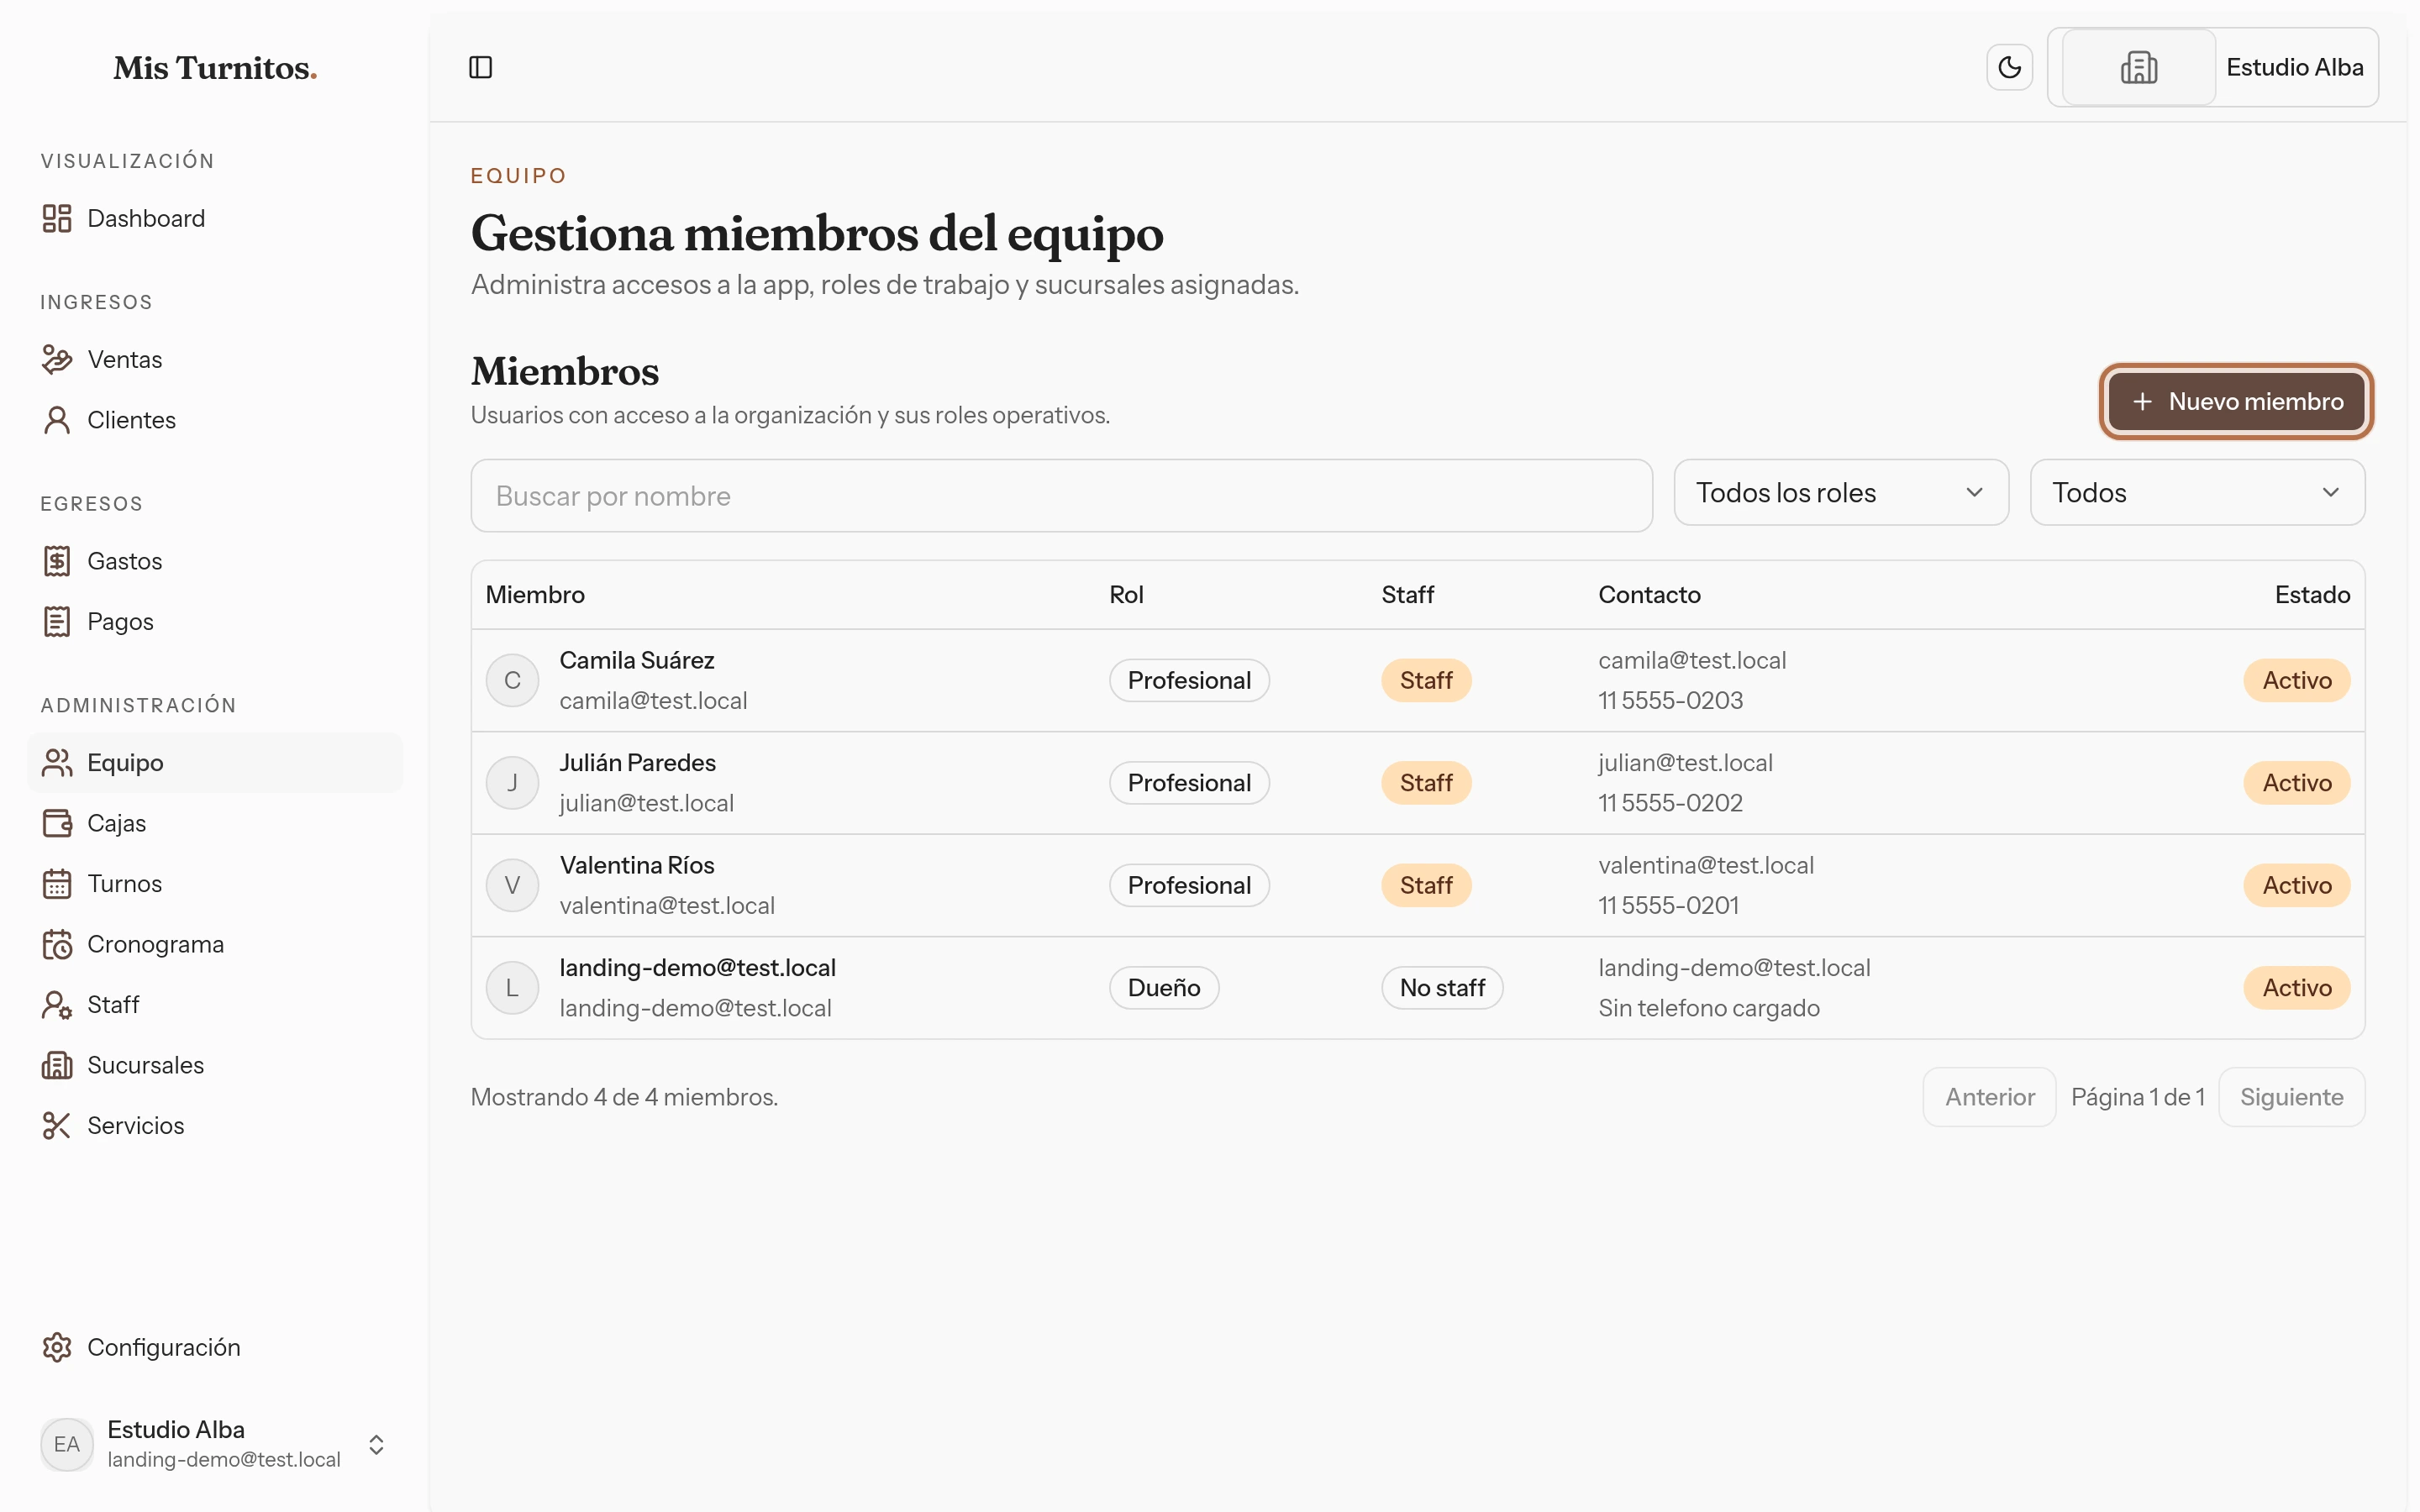Open the Todos status filter dropdown
This screenshot has height=1512, width=2420.
click(x=2197, y=492)
